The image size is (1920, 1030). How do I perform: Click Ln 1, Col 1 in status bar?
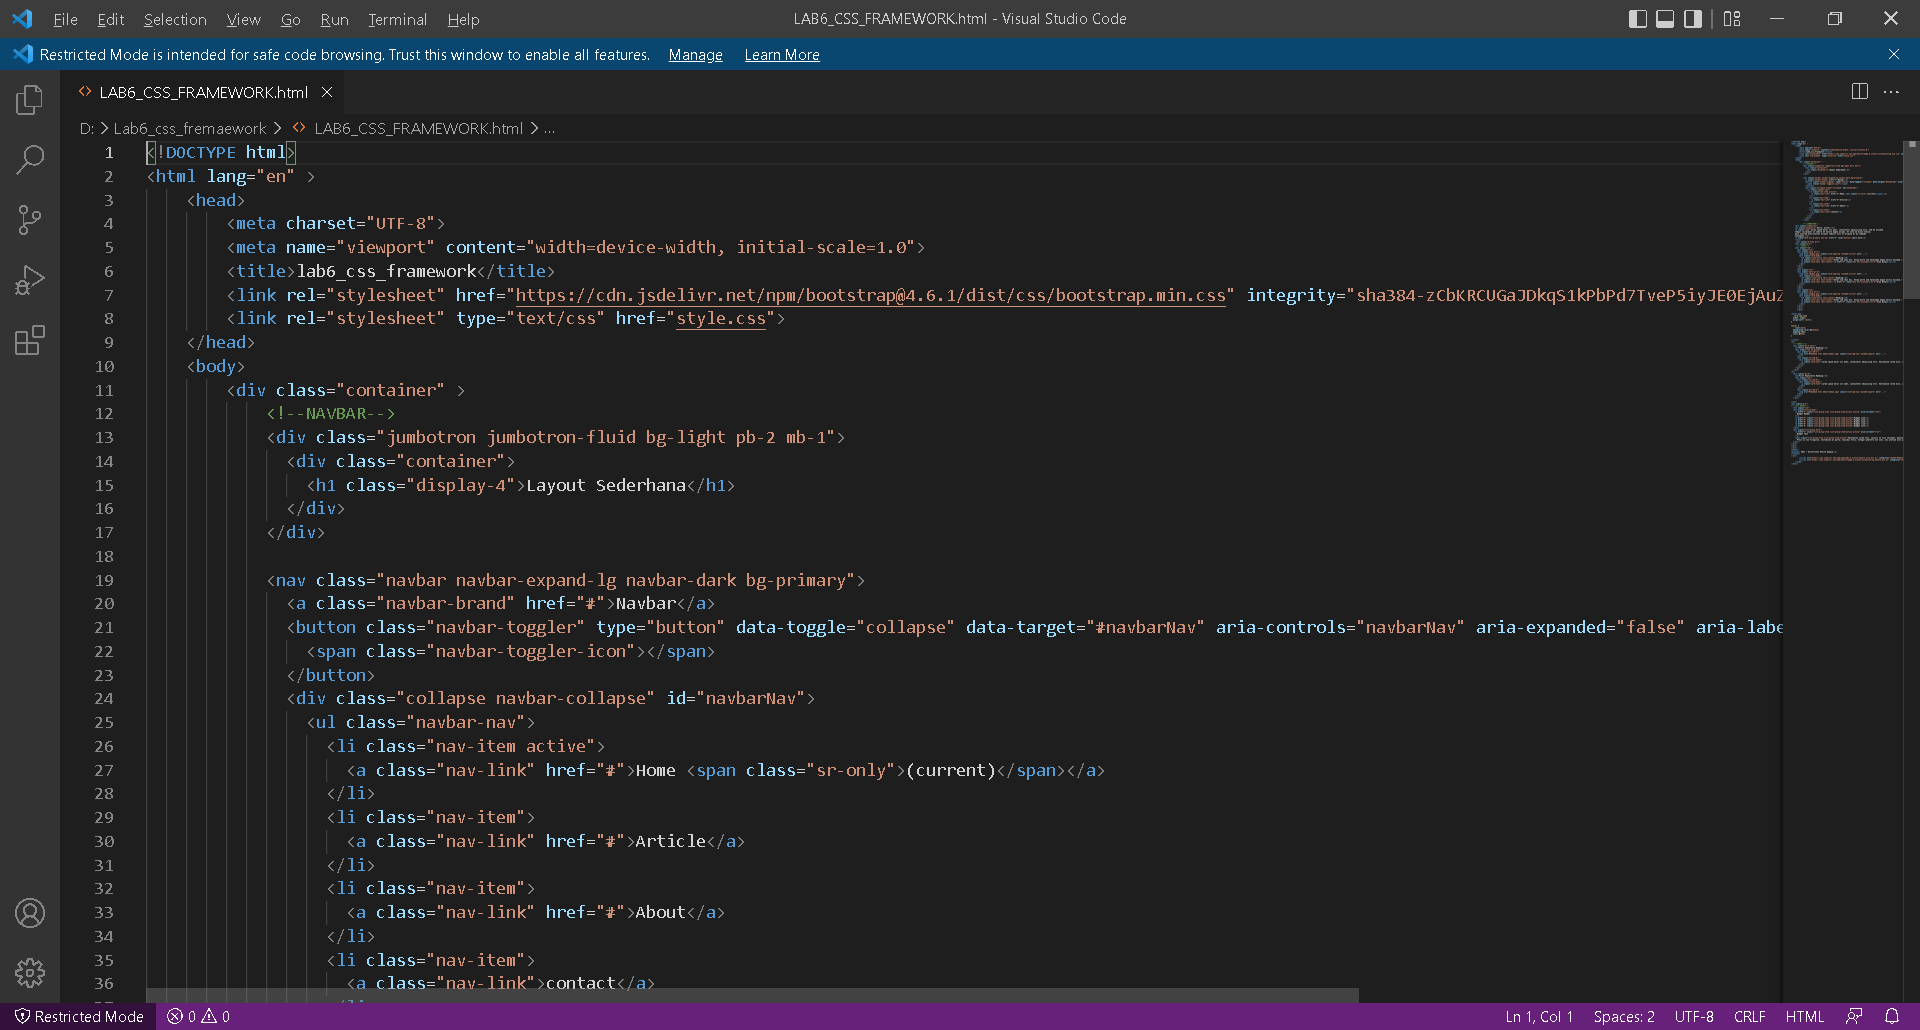1538,1016
